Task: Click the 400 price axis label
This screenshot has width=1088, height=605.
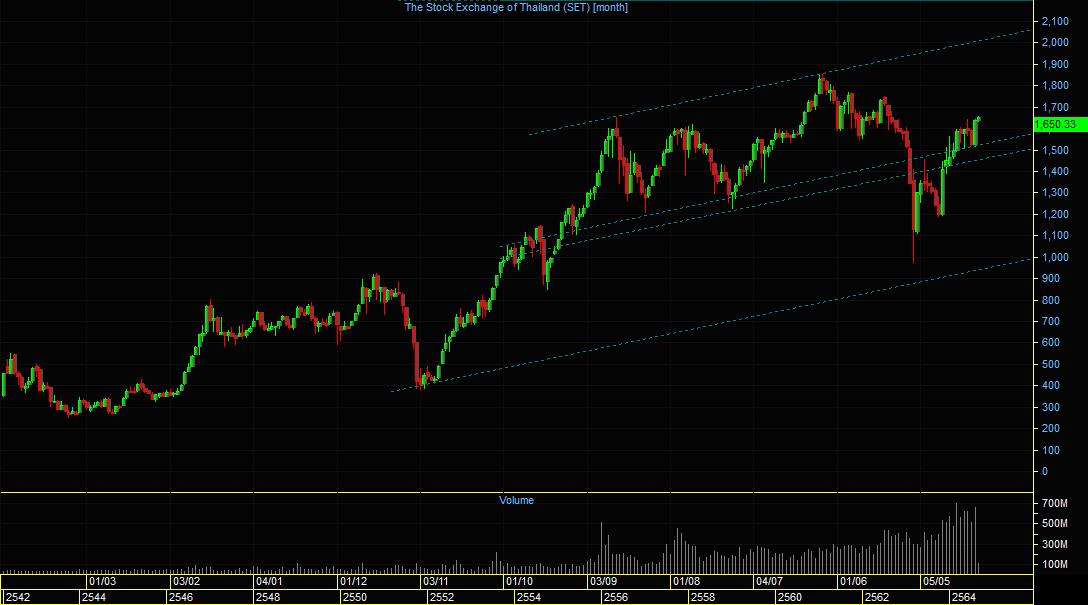Action: (1051, 386)
